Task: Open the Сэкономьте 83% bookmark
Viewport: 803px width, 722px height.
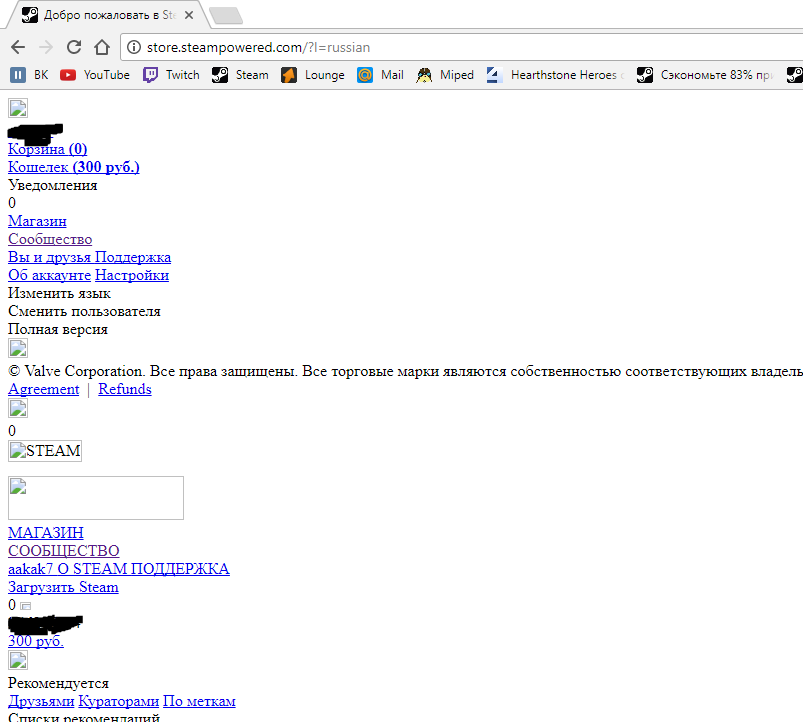Action: (705, 75)
